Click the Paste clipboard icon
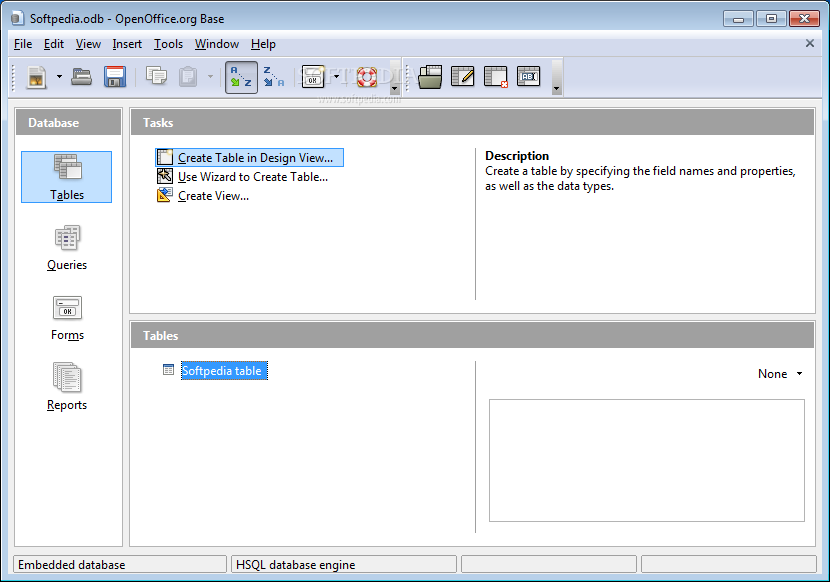The width and height of the screenshot is (830, 582). pyautogui.click(x=188, y=77)
